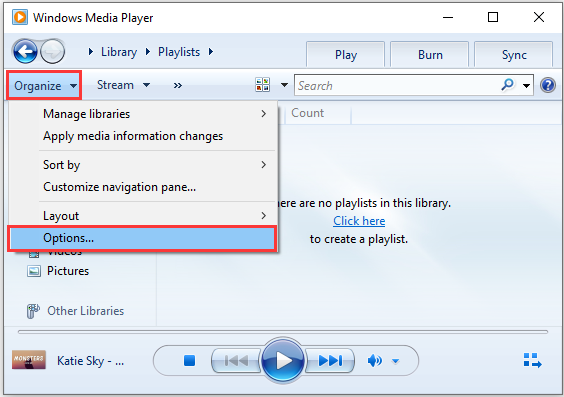
Task: Select Pictures in the navigation pane
Action: (68, 271)
